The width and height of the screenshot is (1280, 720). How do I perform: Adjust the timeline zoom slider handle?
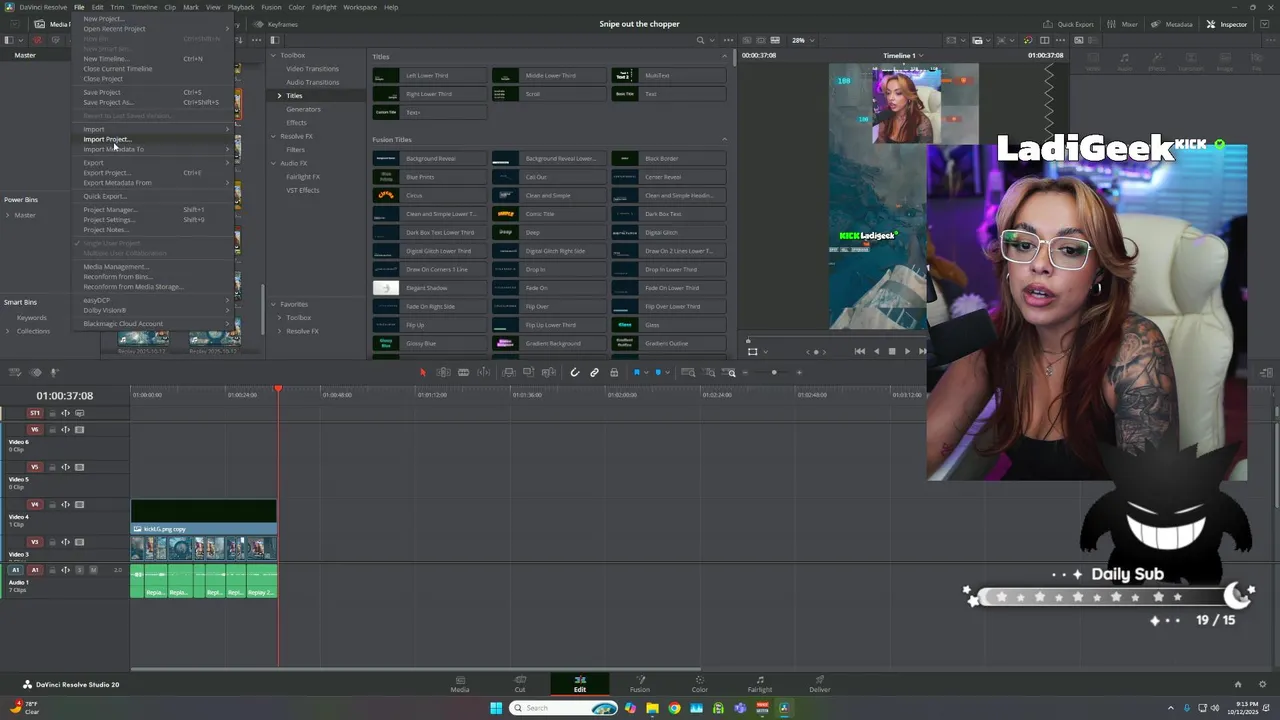(773, 372)
